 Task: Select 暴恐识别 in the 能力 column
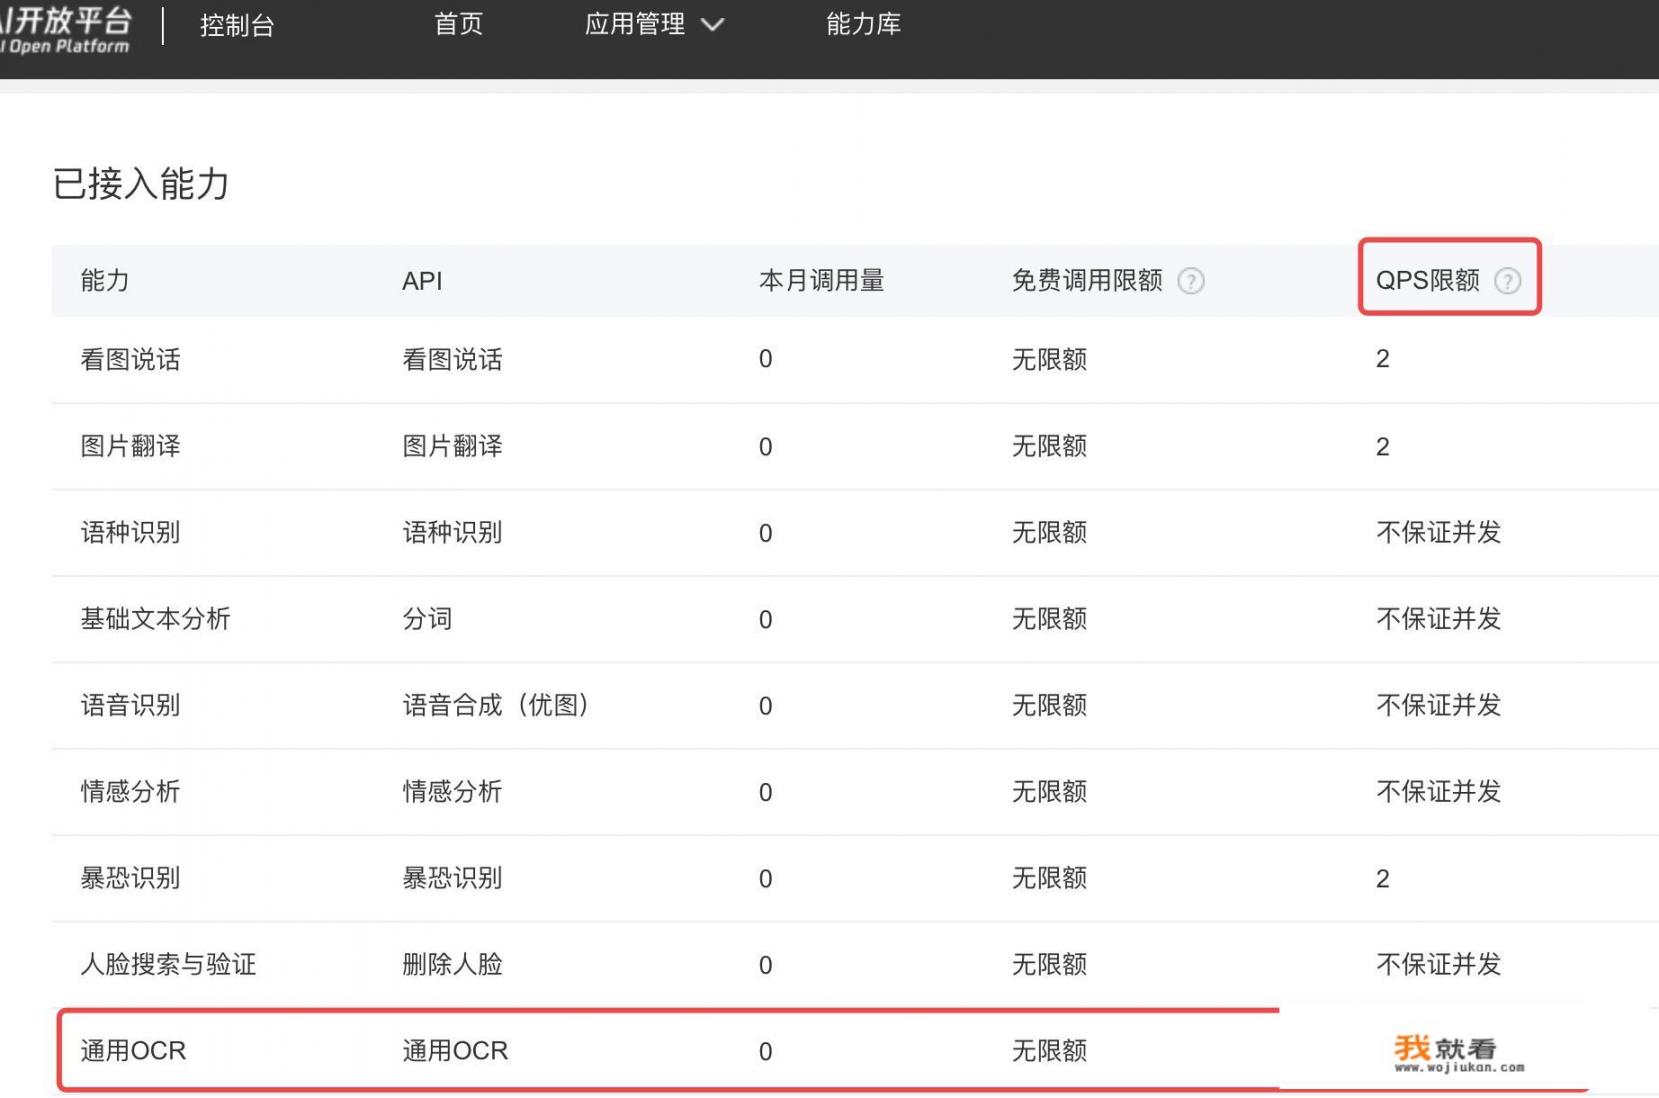tap(130, 879)
